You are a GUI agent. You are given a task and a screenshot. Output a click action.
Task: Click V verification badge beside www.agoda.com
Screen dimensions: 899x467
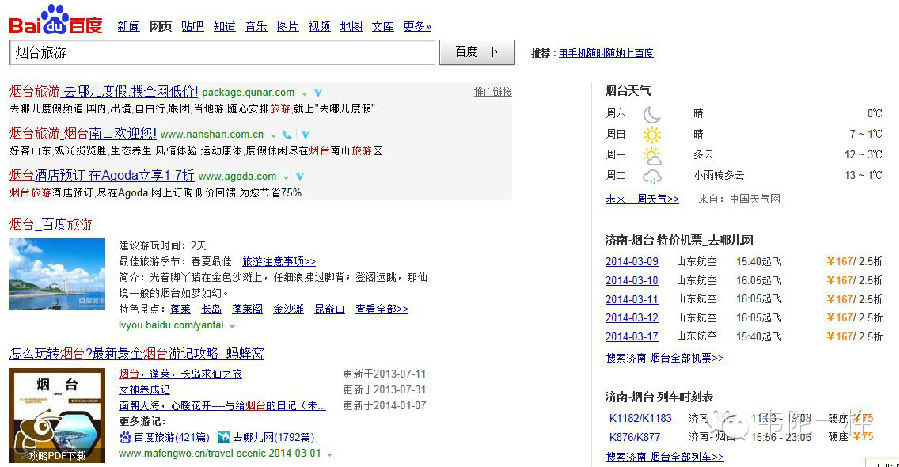coord(300,177)
